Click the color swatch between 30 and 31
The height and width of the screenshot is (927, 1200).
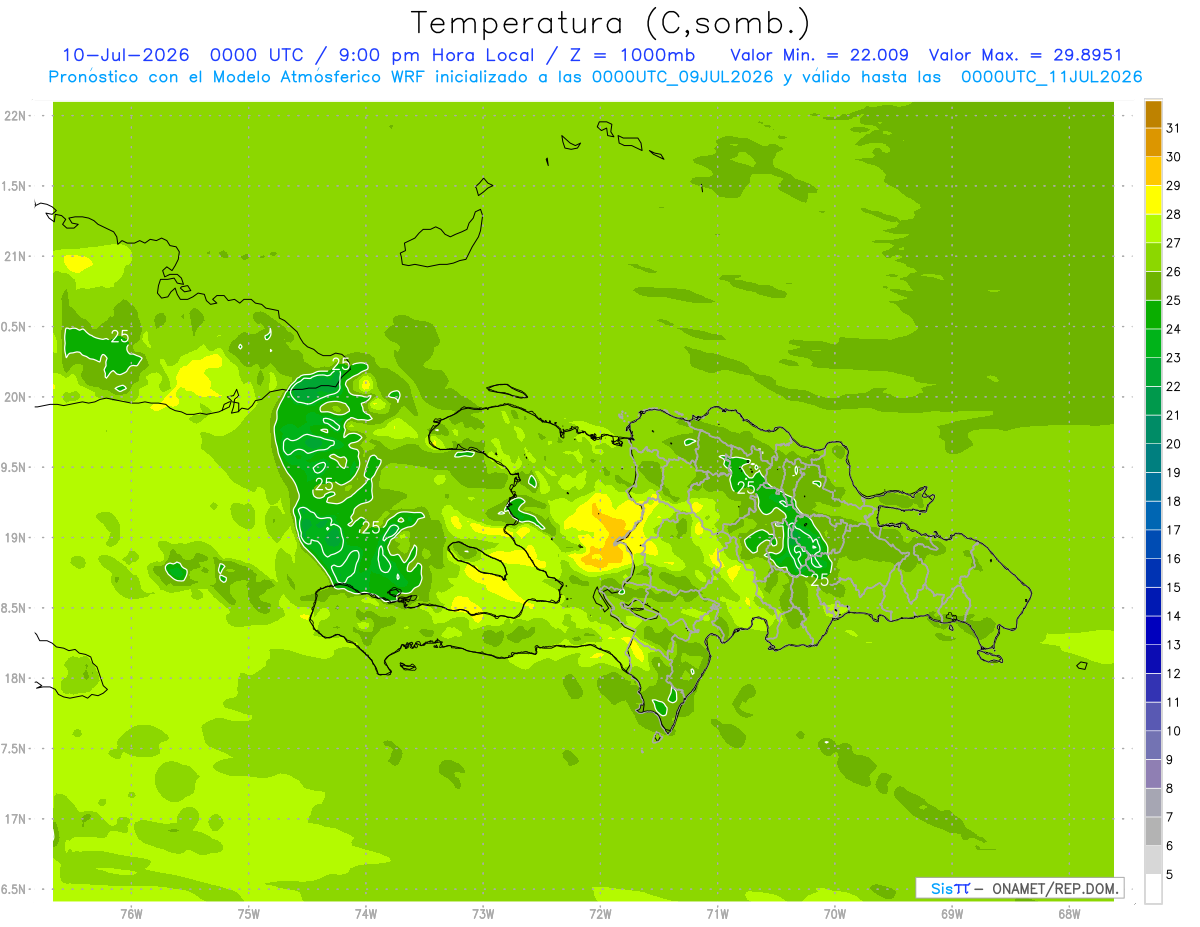(x=1153, y=143)
